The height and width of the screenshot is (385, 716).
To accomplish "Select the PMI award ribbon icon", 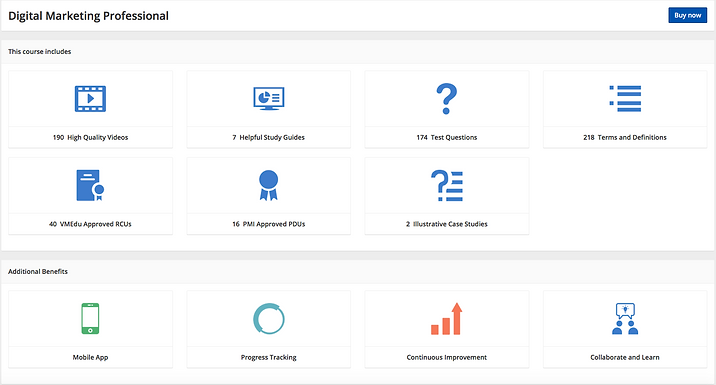I will coord(268,185).
